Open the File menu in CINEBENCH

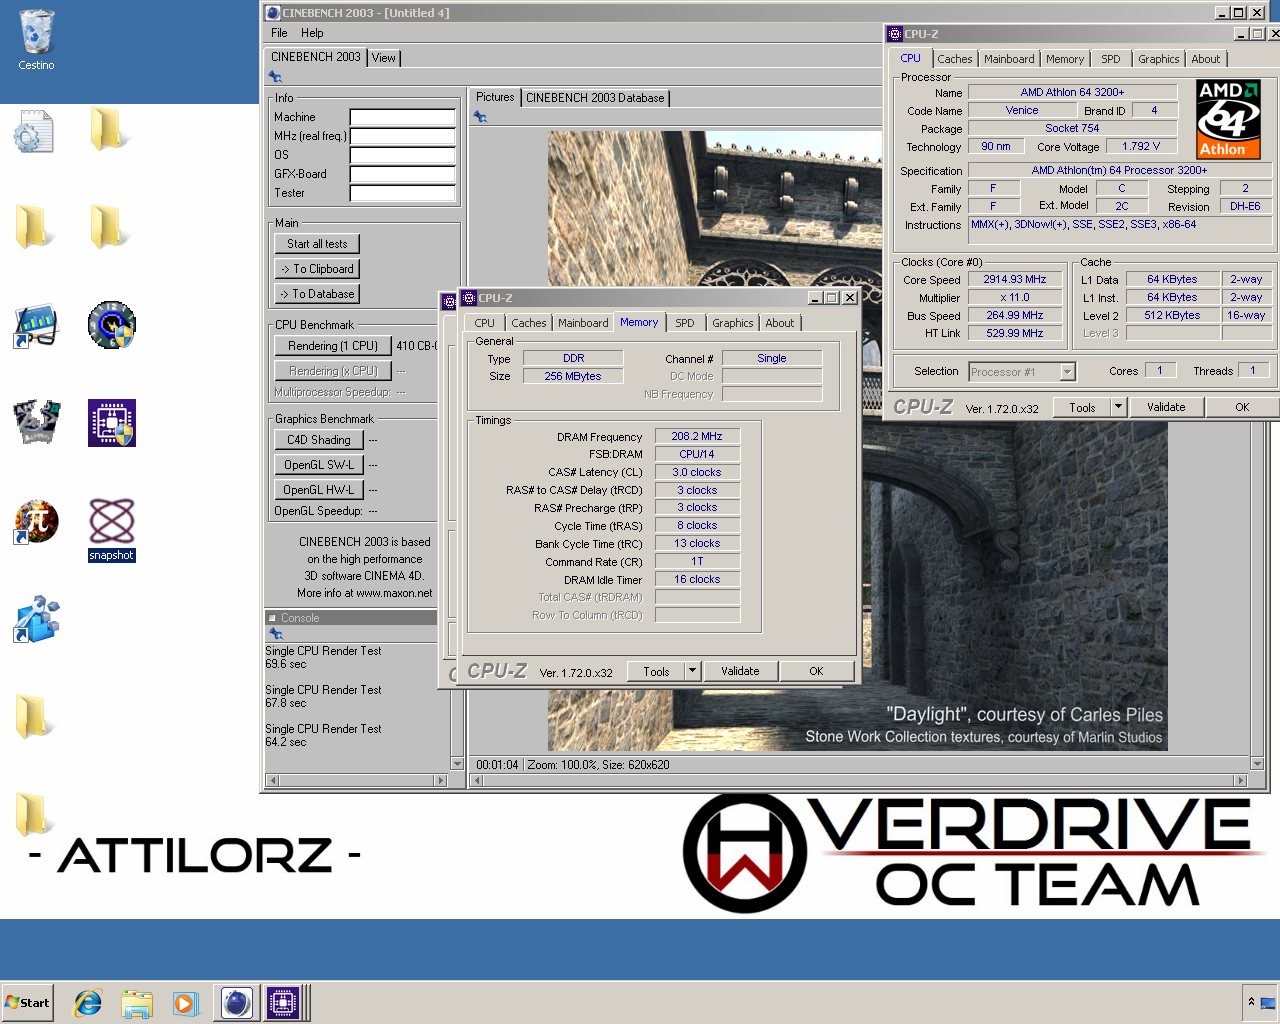click(280, 33)
